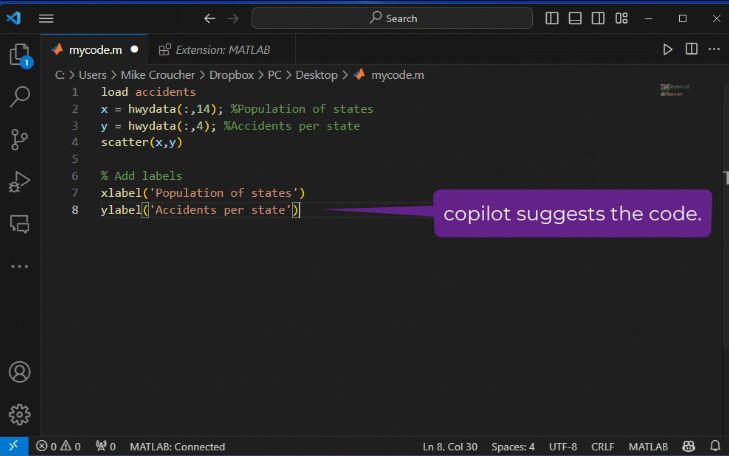The height and width of the screenshot is (456, 729).
Task: Open the Run and Debug view
Action: click(x=19, y=182)
